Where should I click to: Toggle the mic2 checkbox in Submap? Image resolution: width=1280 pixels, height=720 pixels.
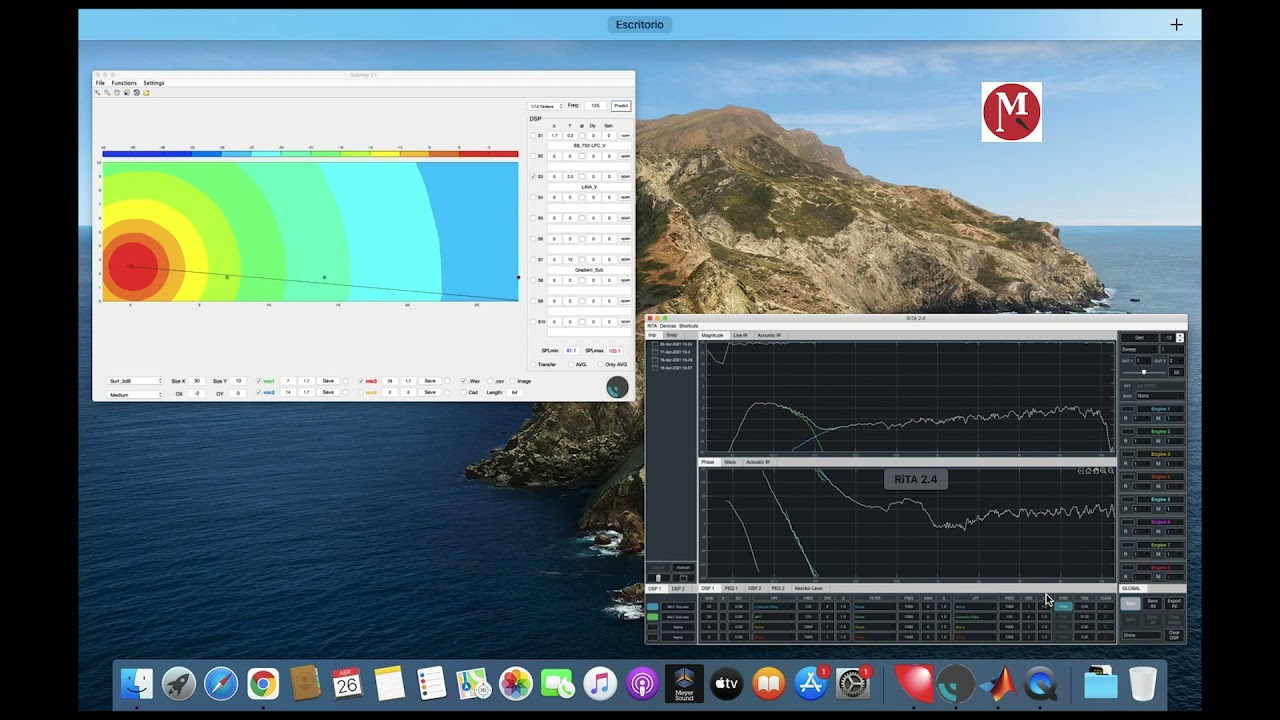click(259, 392)
